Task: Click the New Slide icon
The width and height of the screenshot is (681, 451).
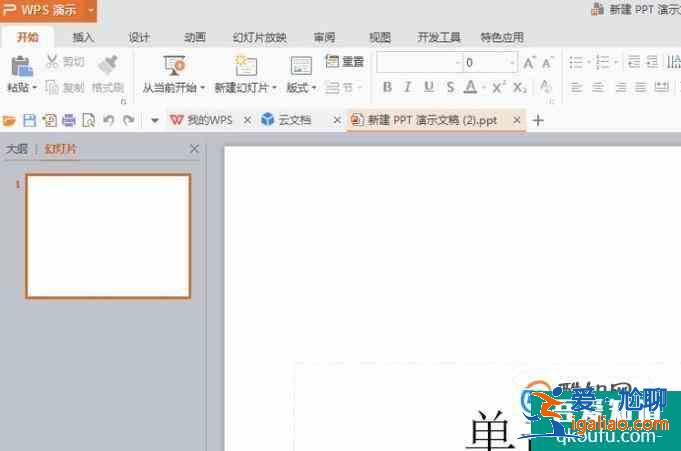Action: 246,66
